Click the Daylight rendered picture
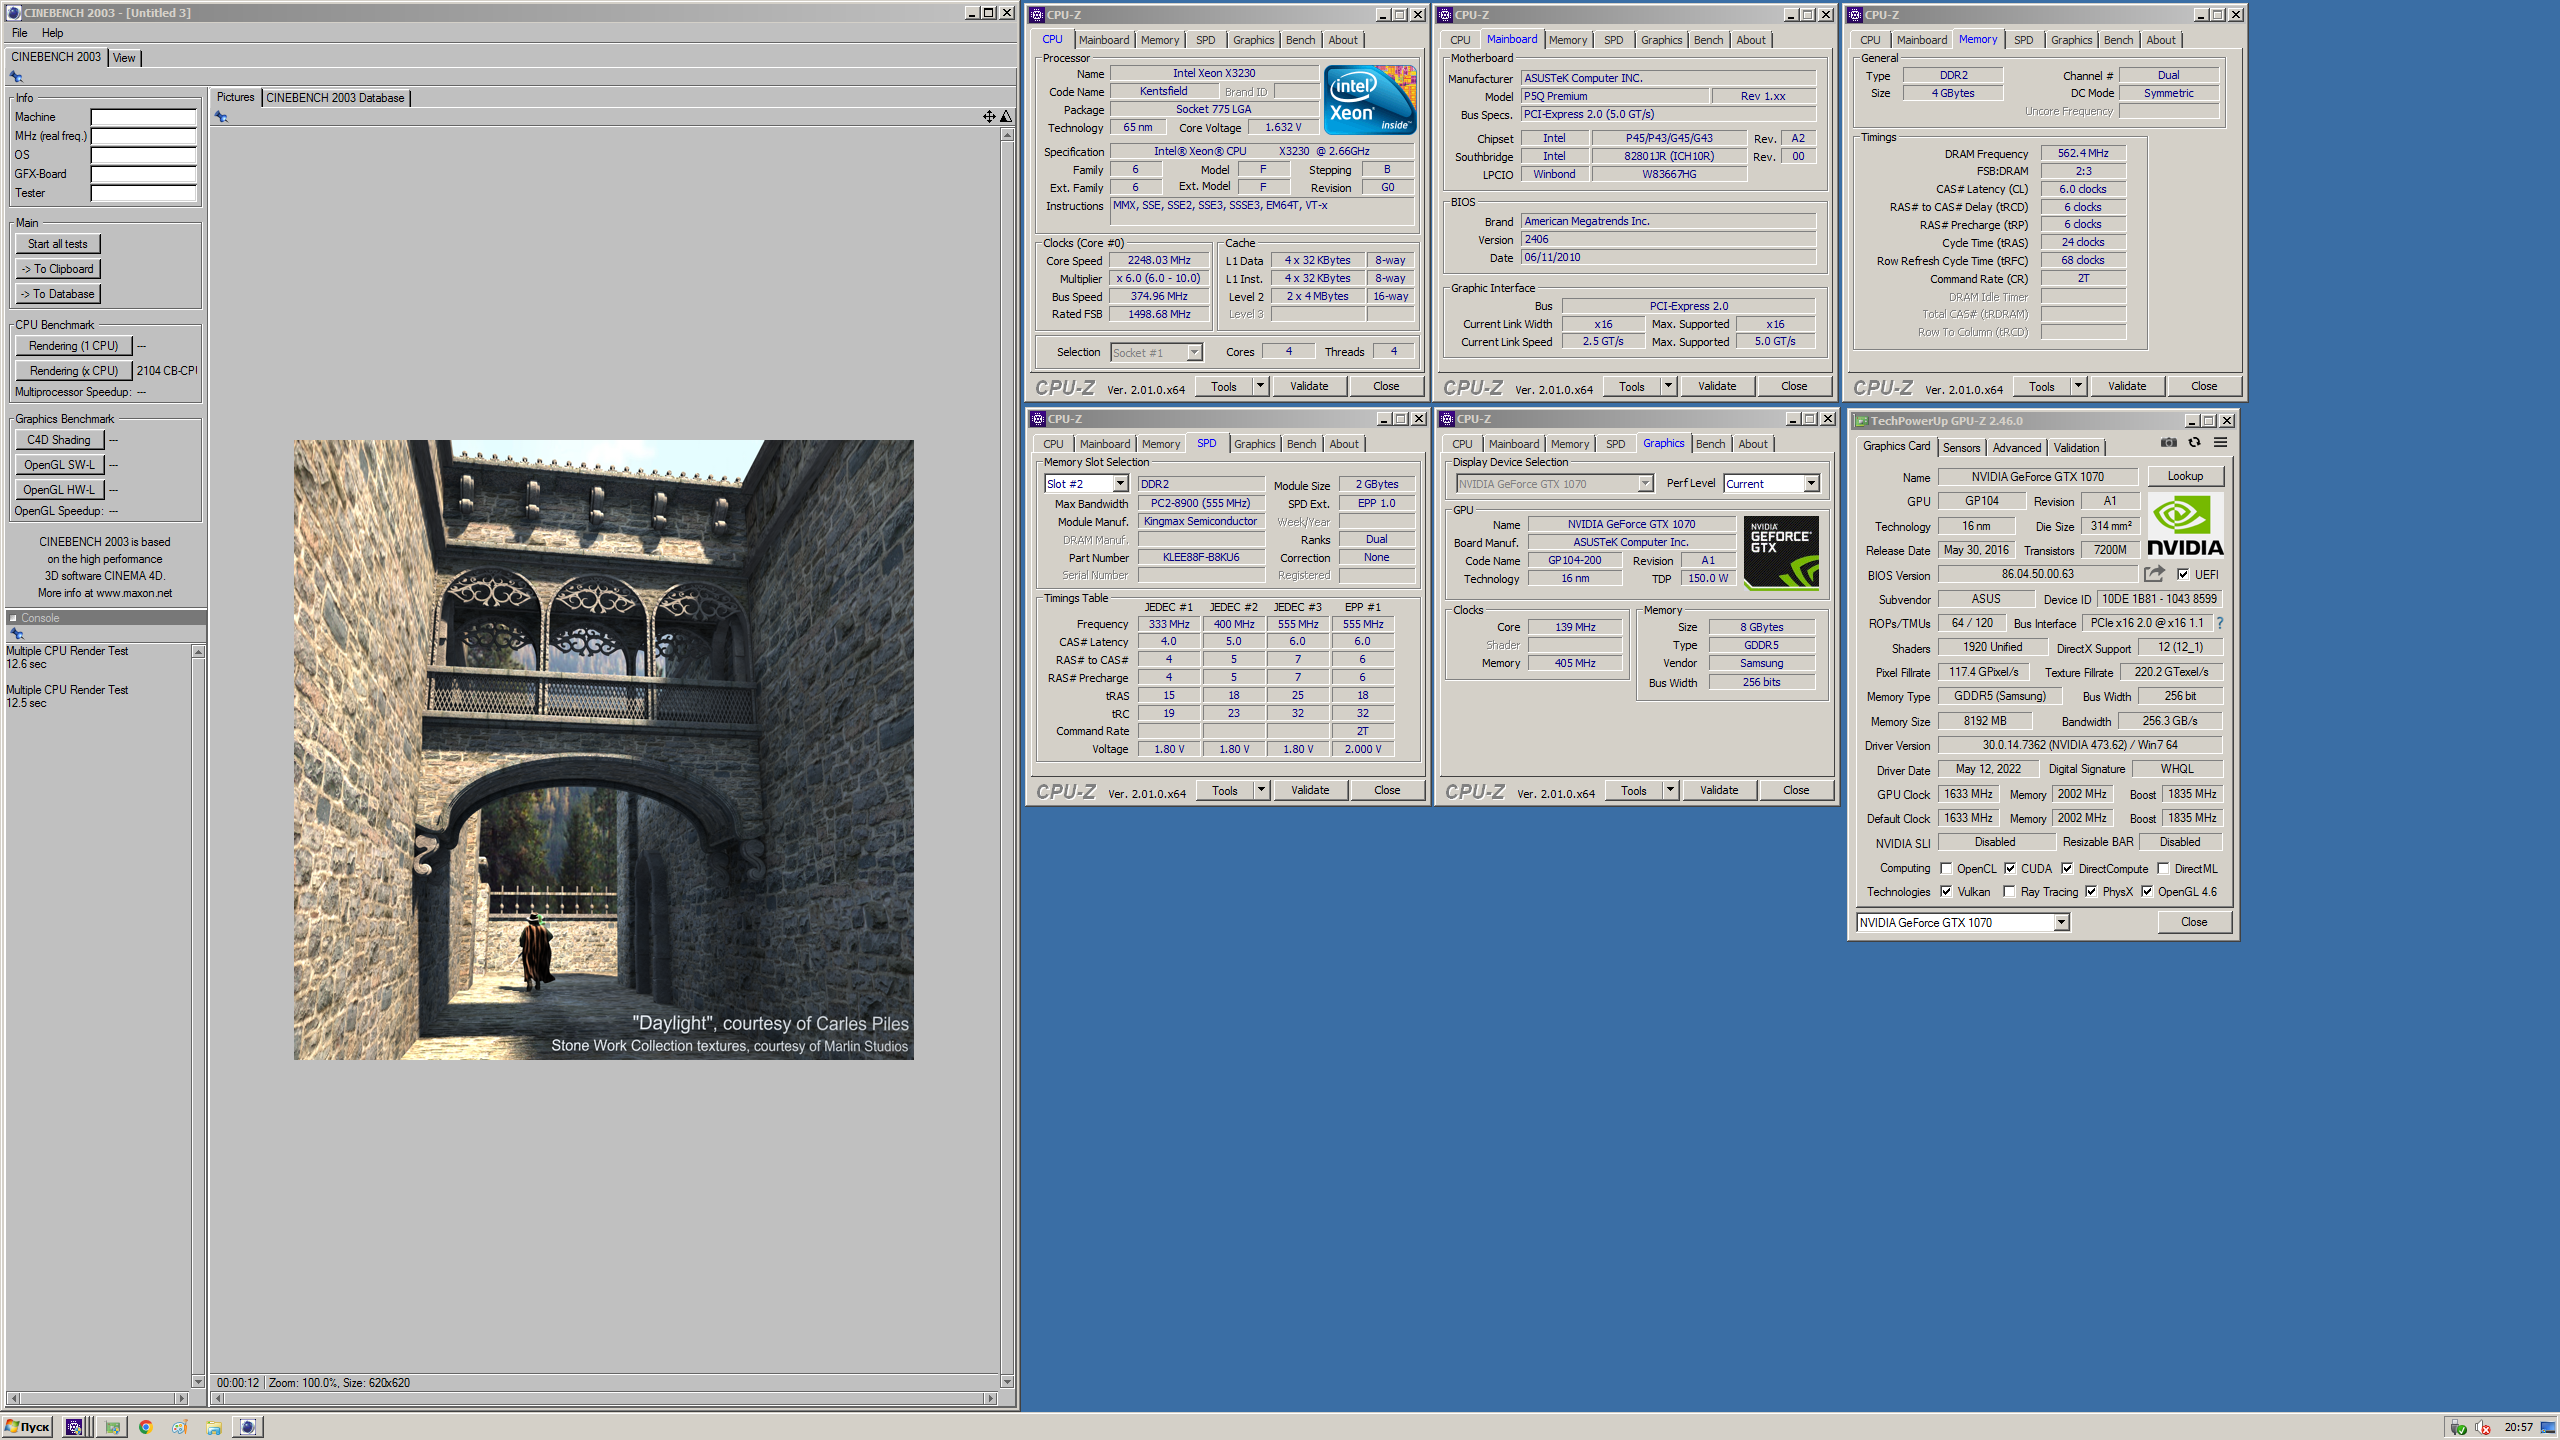 tap(603, 750)
